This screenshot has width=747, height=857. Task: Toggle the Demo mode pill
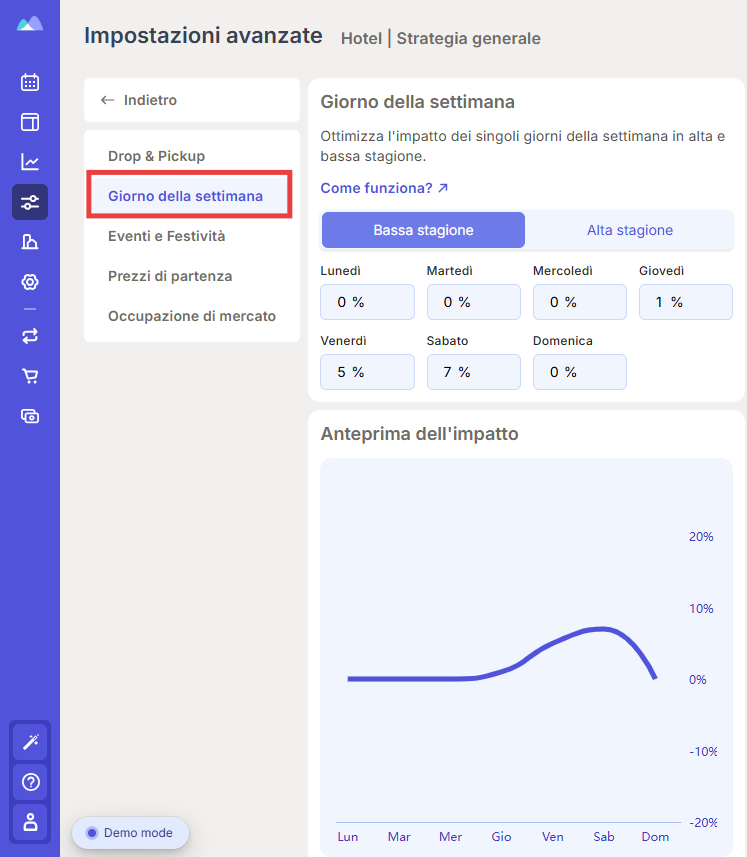tap(130, 833)
